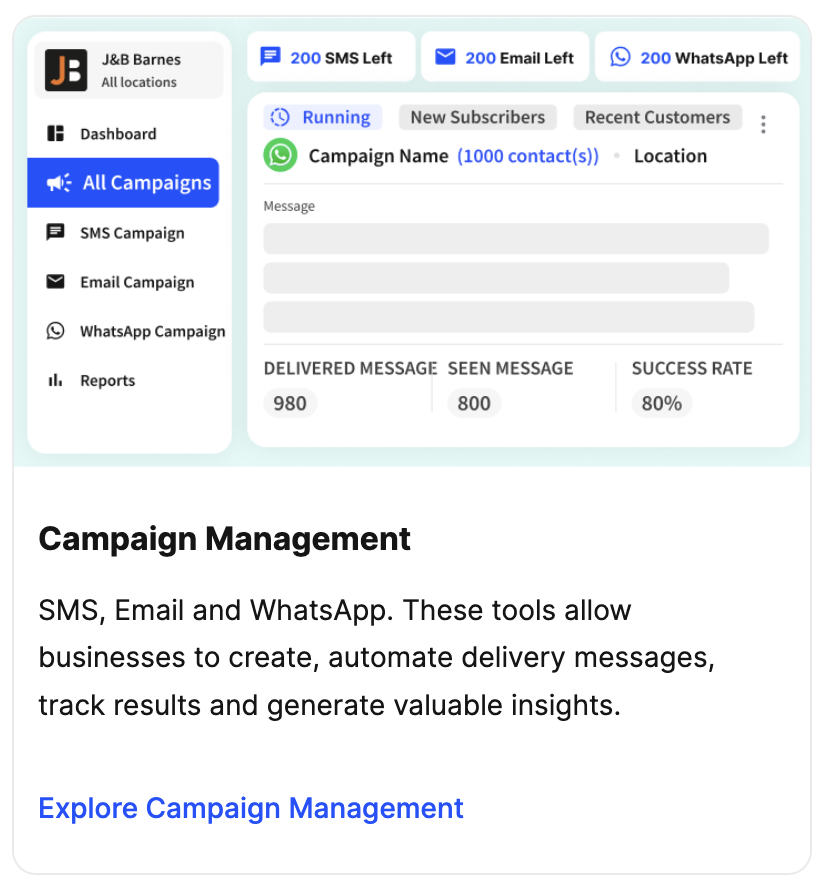Click the Email Campaign envelope icon
The height and width of the screenshot is (888, 828).
pyautogui.click(x=56, y=282)
